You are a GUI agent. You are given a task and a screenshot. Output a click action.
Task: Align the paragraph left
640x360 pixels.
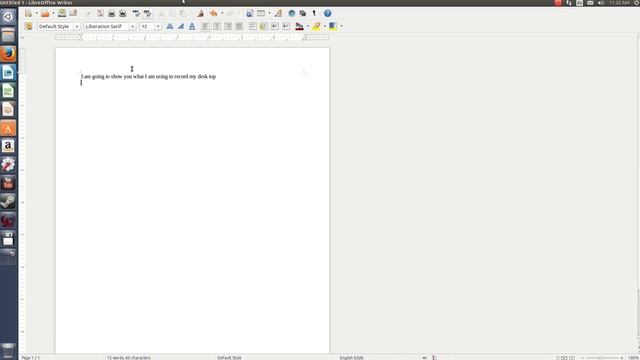pyautogui.click(x=206, y=27)
